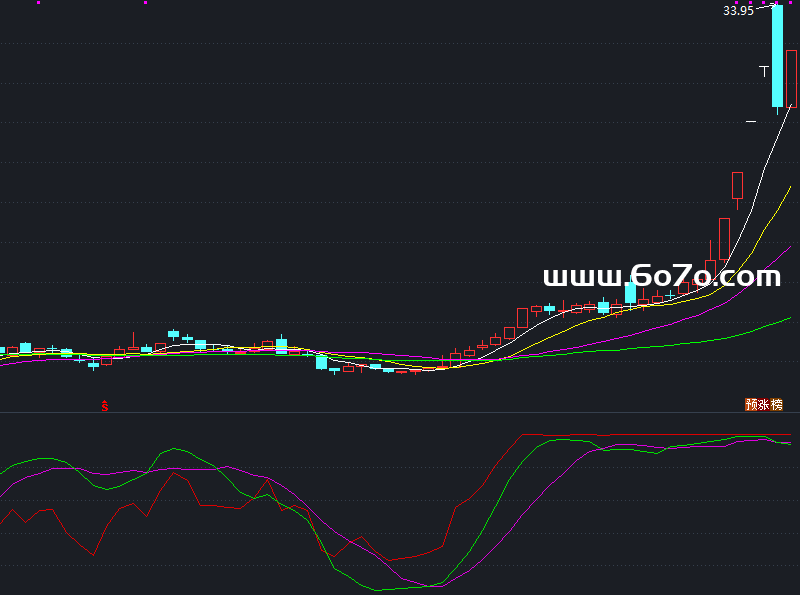Image resolution: width=800 pixels, height=595 pixels.
Task: Open the 预涨榜 badge
Action: click(764, 405)
